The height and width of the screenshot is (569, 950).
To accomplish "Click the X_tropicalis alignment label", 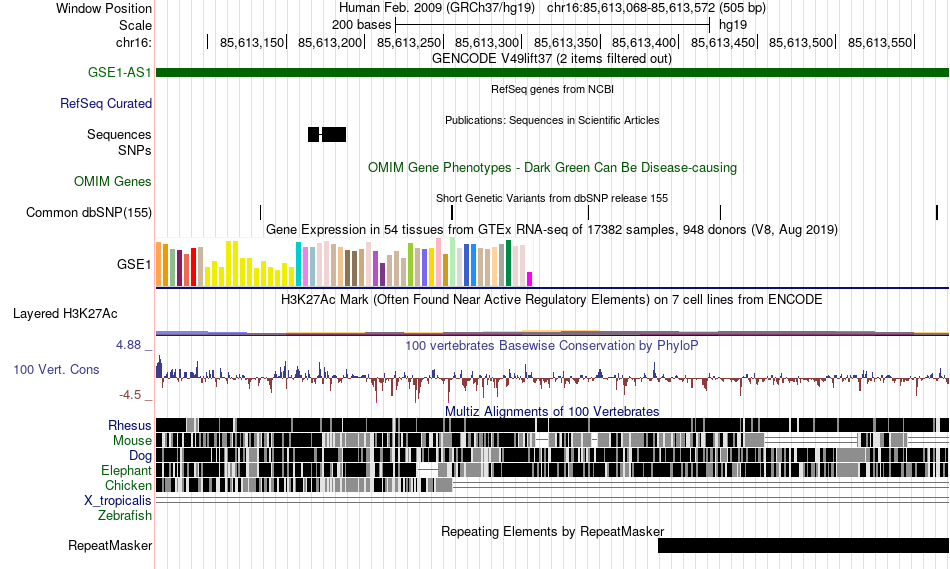I will (118, 501).
